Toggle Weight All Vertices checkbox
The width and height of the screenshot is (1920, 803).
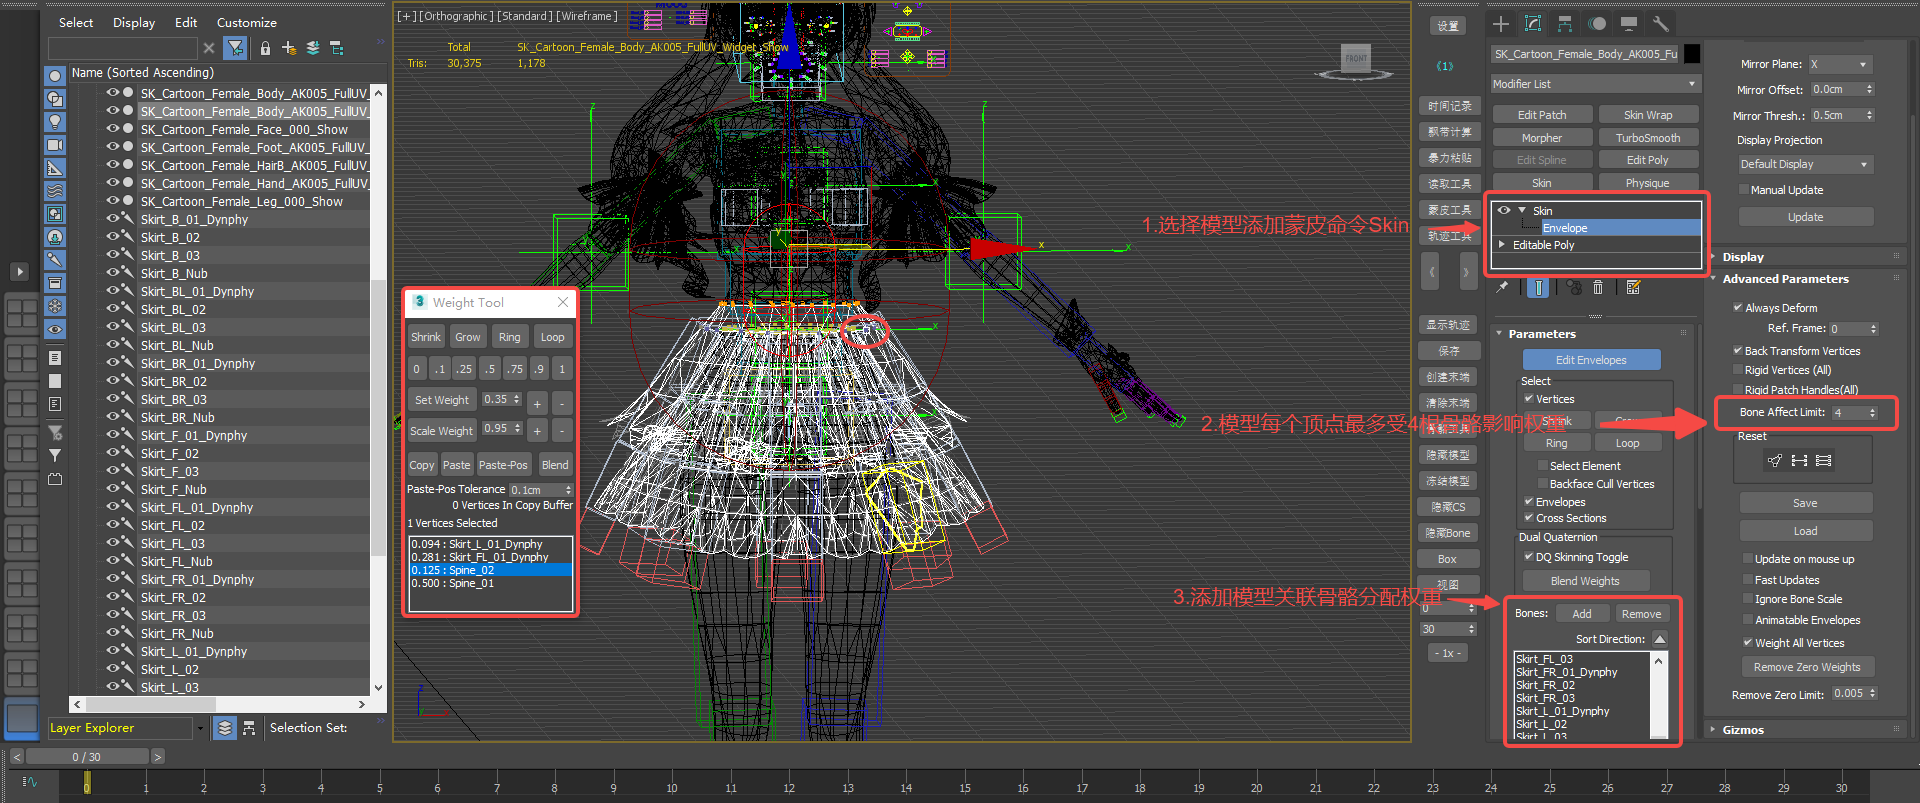pyautogui.click(x=1748, y=643)
